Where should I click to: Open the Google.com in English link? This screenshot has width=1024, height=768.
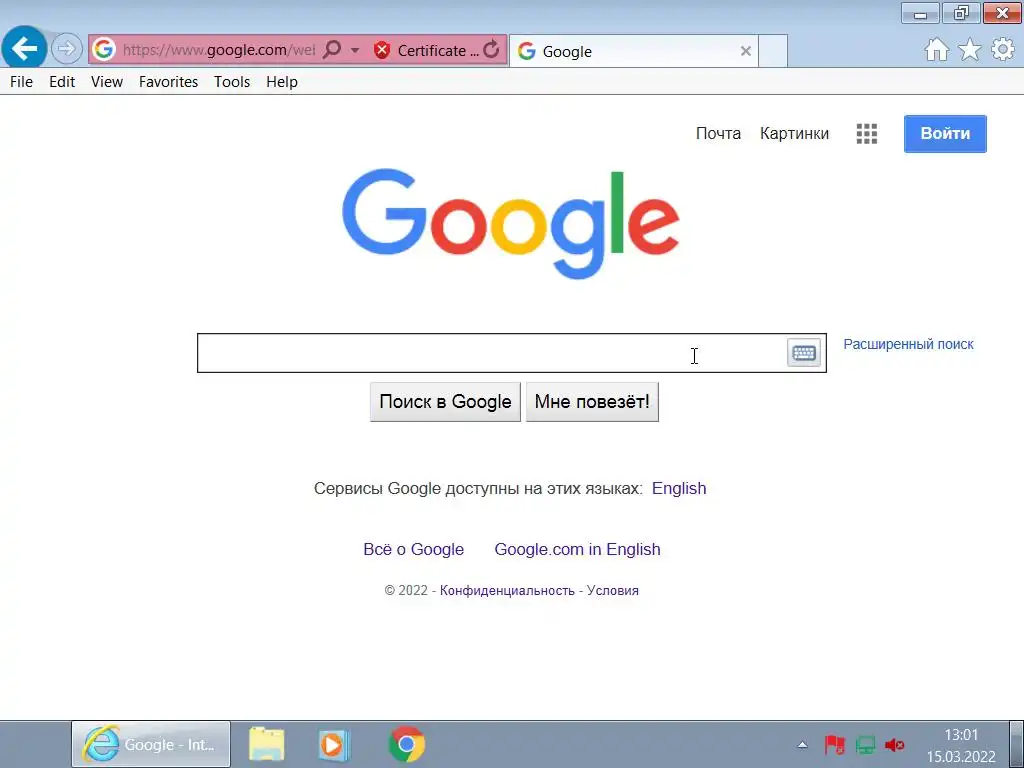[577, 549]
